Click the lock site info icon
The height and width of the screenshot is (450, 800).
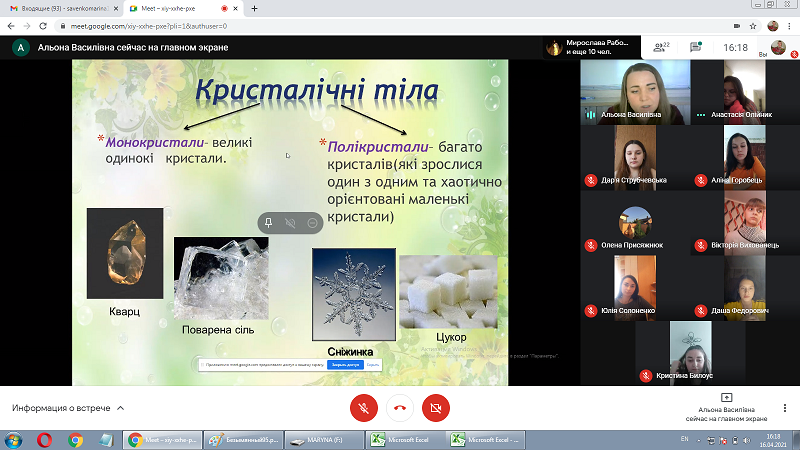click(63, 26)
